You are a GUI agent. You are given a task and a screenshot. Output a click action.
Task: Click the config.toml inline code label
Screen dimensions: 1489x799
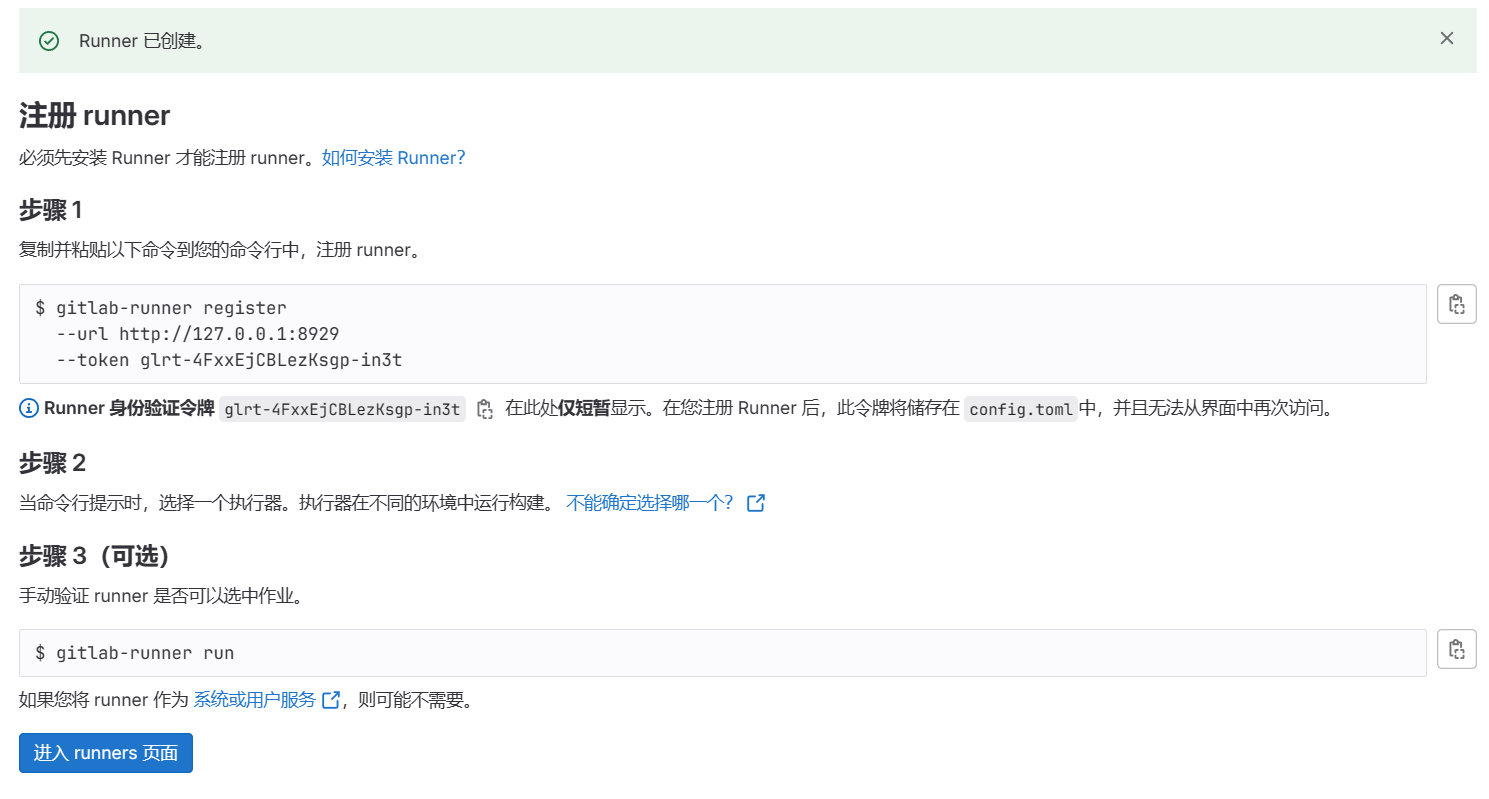[1020, 409]
